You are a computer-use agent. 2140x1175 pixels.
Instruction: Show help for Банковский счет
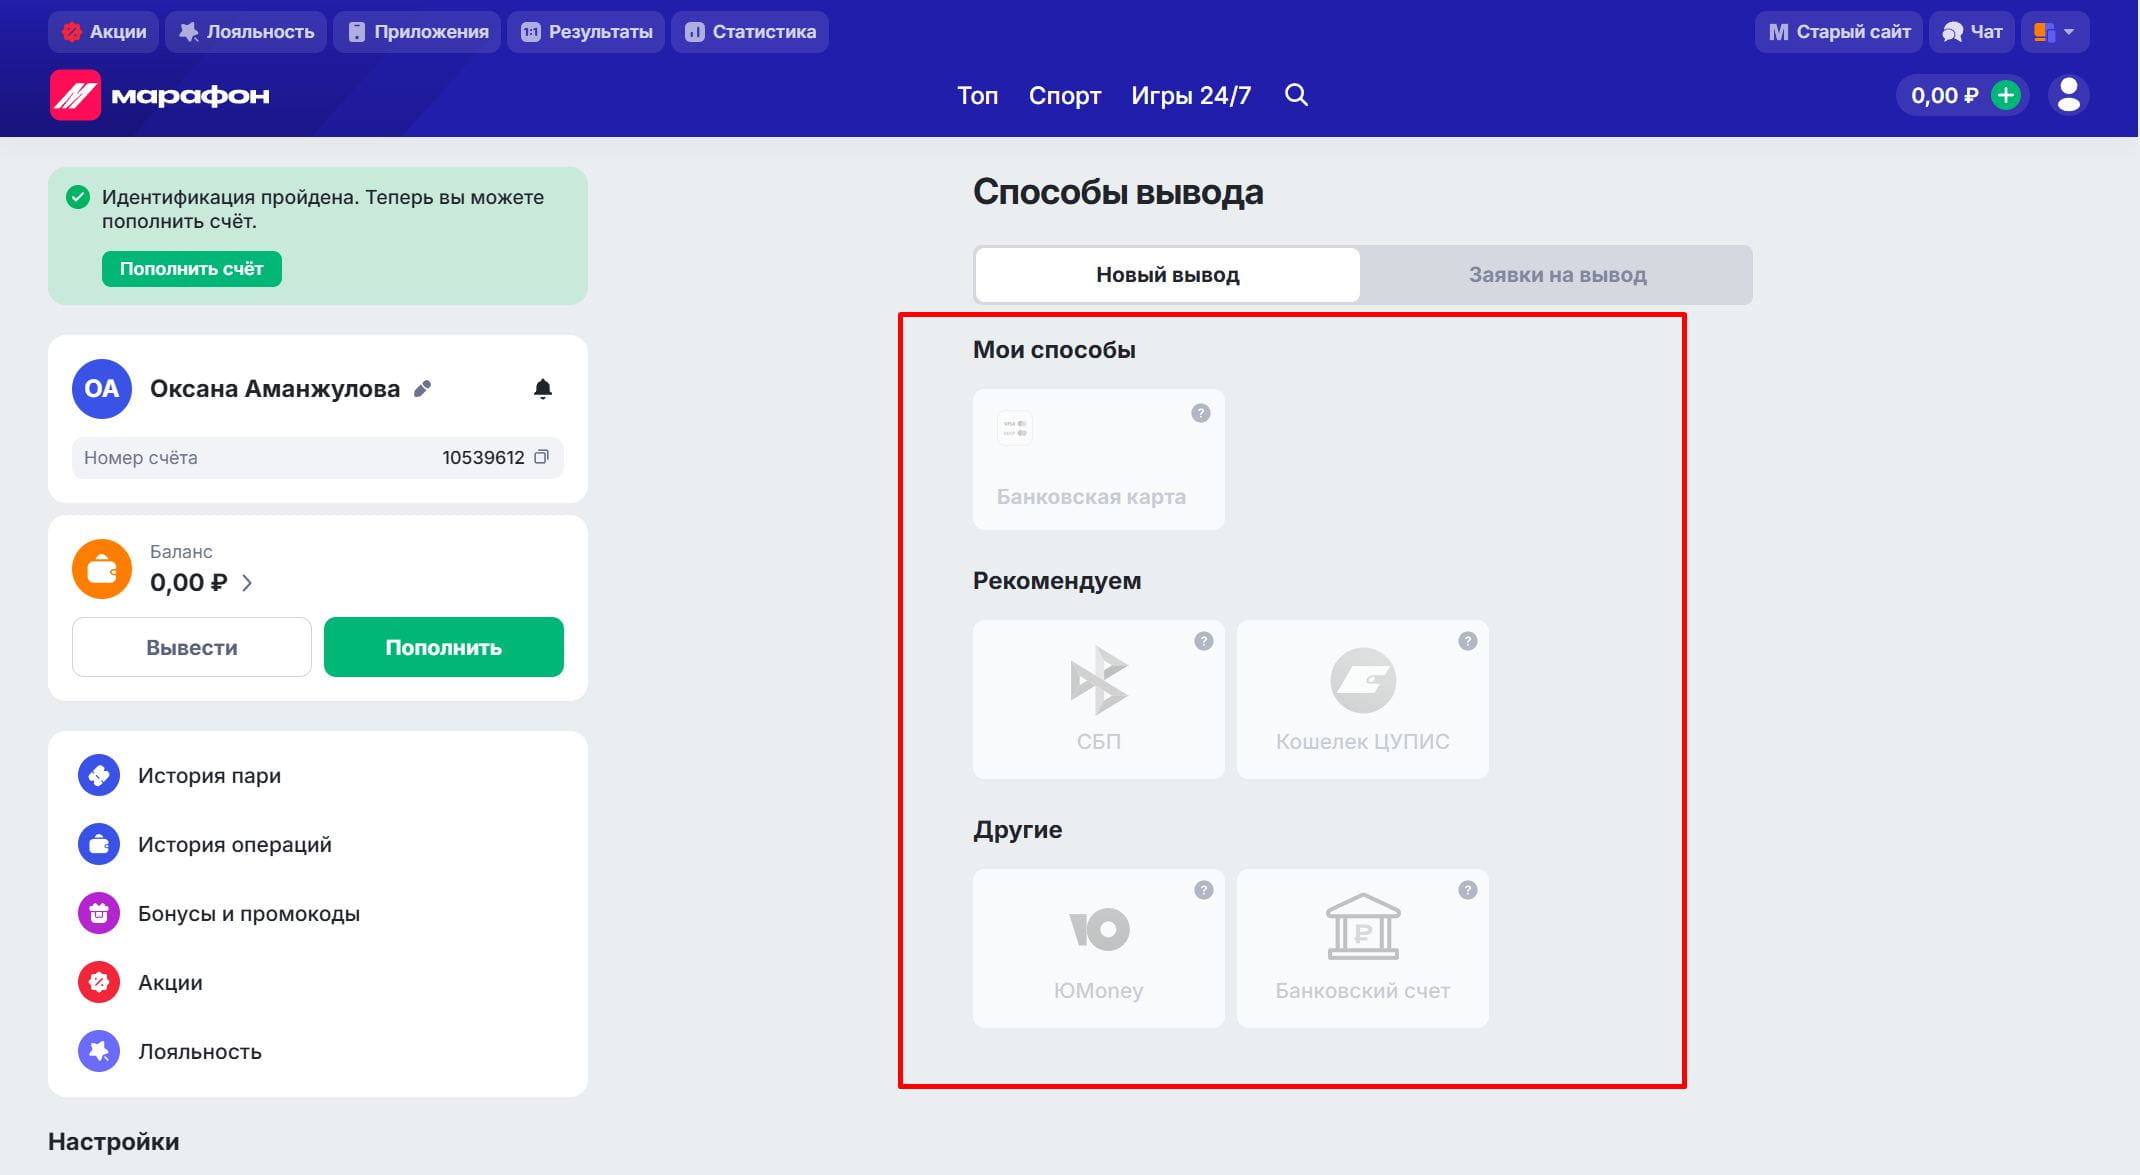coord(1468,890)
